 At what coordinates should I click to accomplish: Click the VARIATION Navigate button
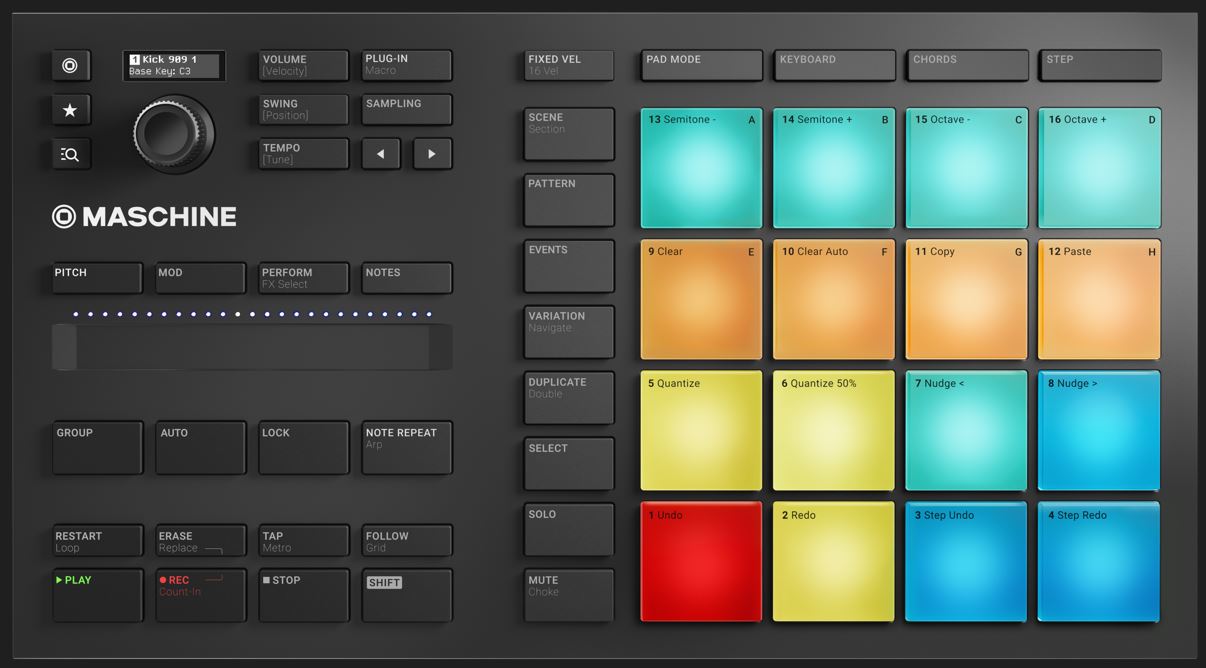[x=569, y=332]
